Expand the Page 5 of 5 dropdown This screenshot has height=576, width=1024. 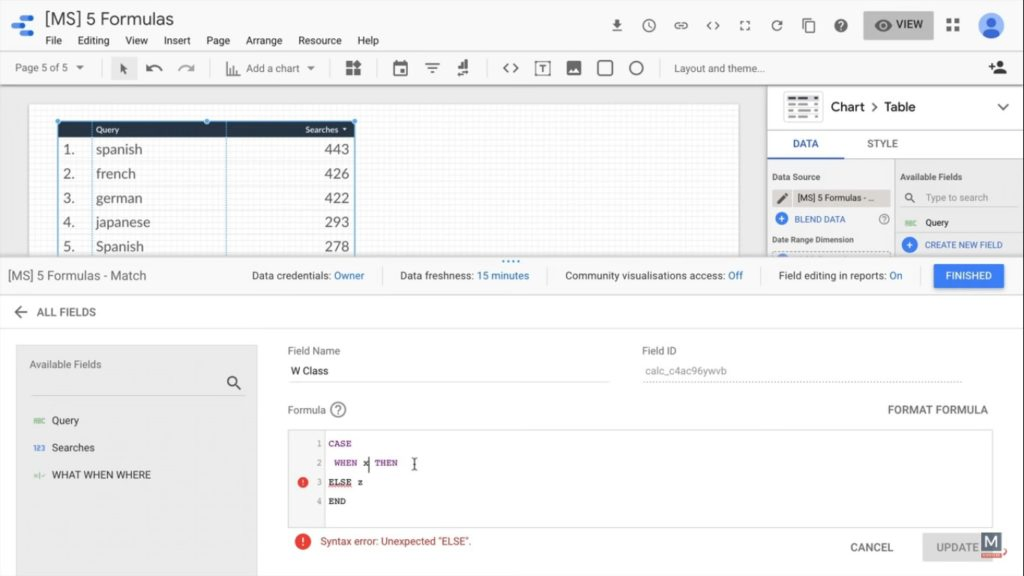tap(50, 68)
